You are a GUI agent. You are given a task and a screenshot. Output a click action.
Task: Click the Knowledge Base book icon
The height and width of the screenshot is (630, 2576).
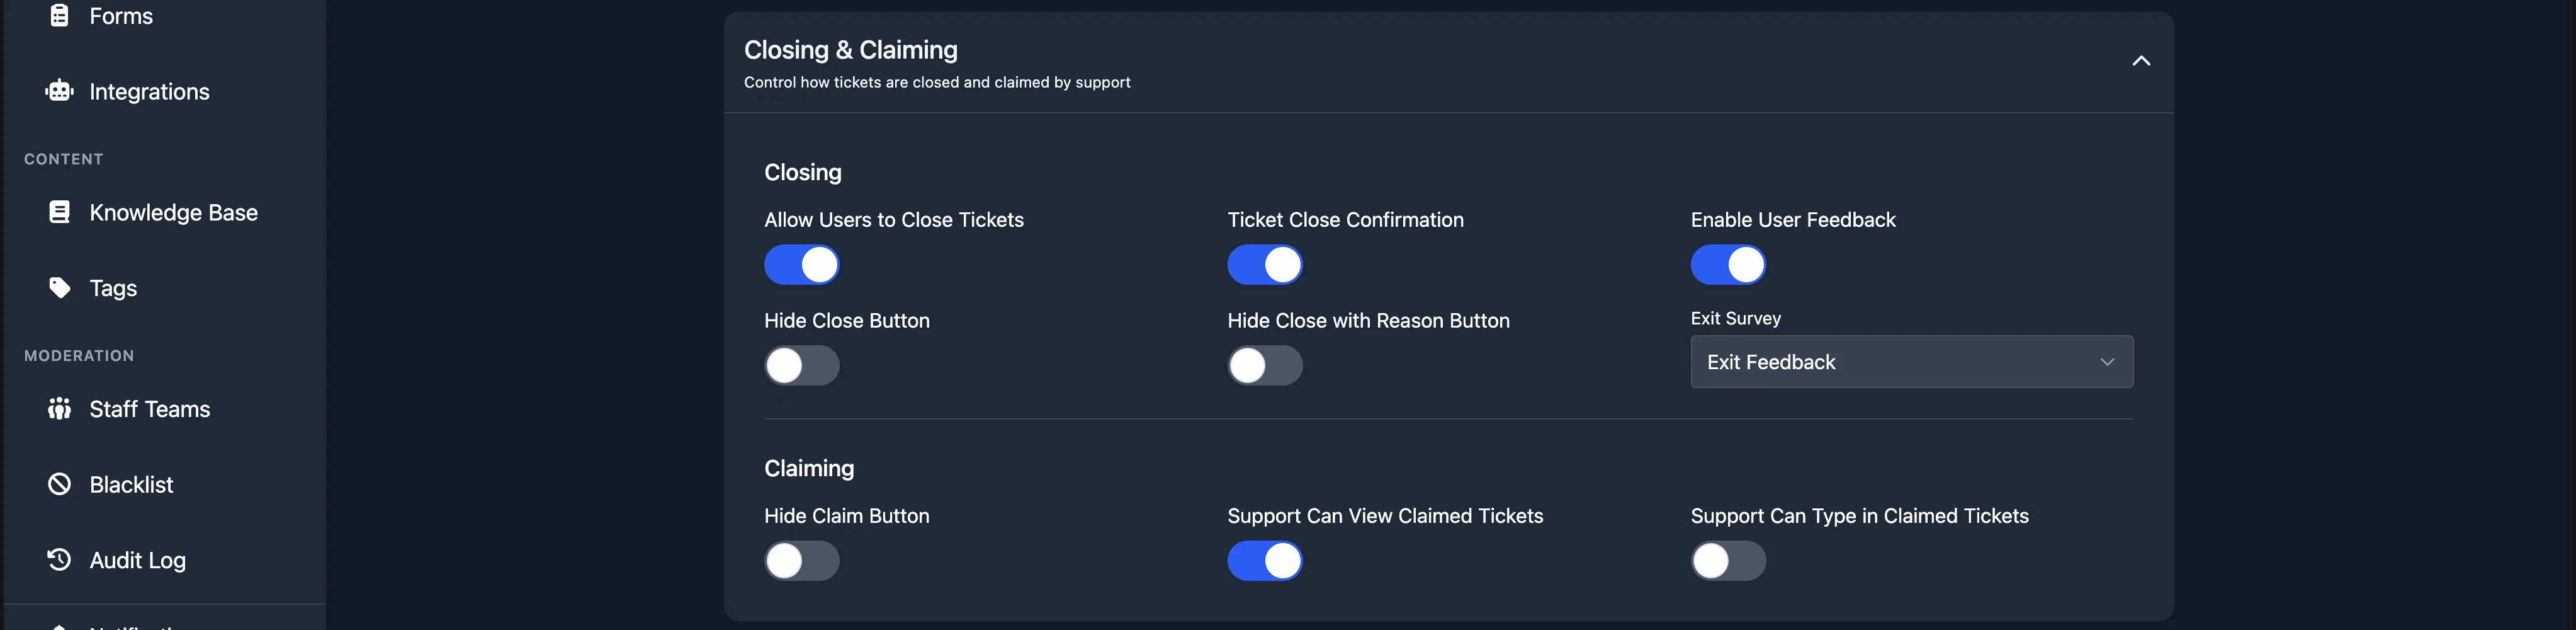59,212
